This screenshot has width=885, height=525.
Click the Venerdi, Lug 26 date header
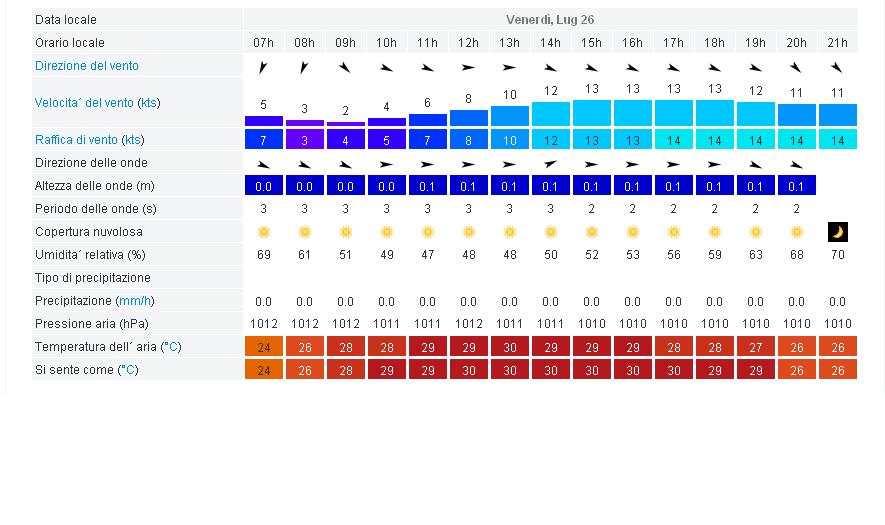pos(550,20)
